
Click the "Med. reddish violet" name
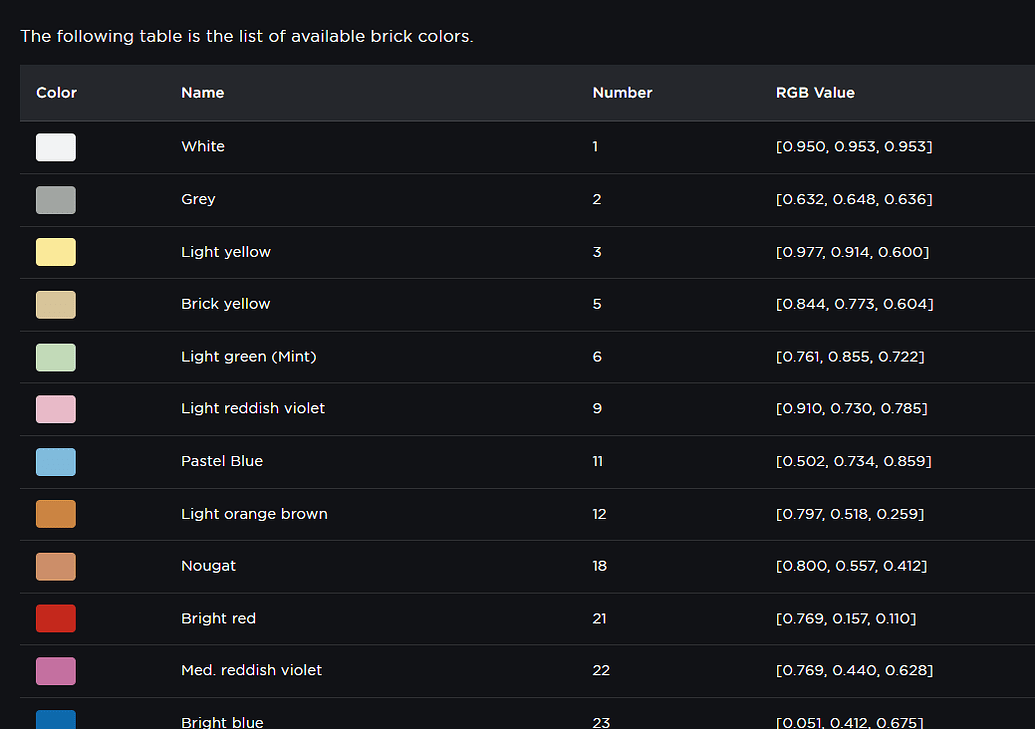point(251,671)
